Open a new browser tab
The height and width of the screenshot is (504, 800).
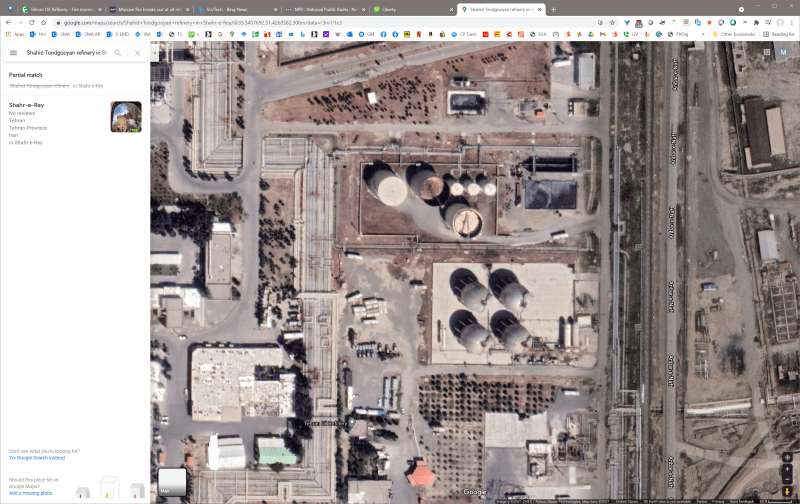553,9
